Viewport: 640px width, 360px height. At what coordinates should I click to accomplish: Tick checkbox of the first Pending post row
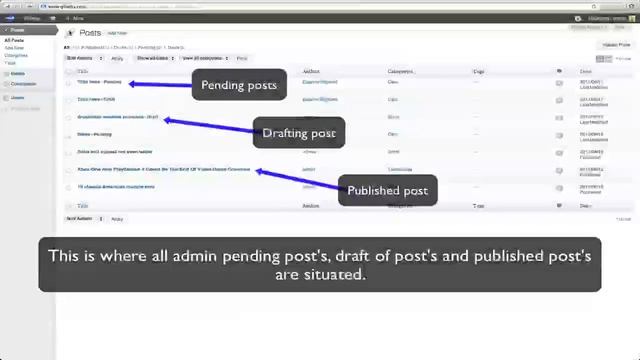pos(69,83)
